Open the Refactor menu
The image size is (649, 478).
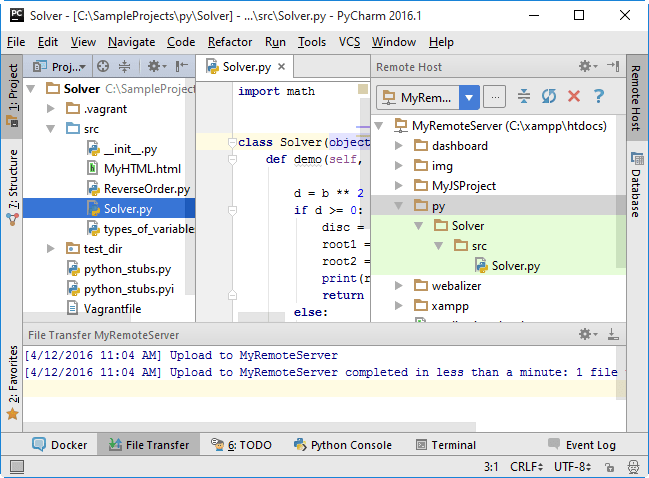tap(230, 42)
